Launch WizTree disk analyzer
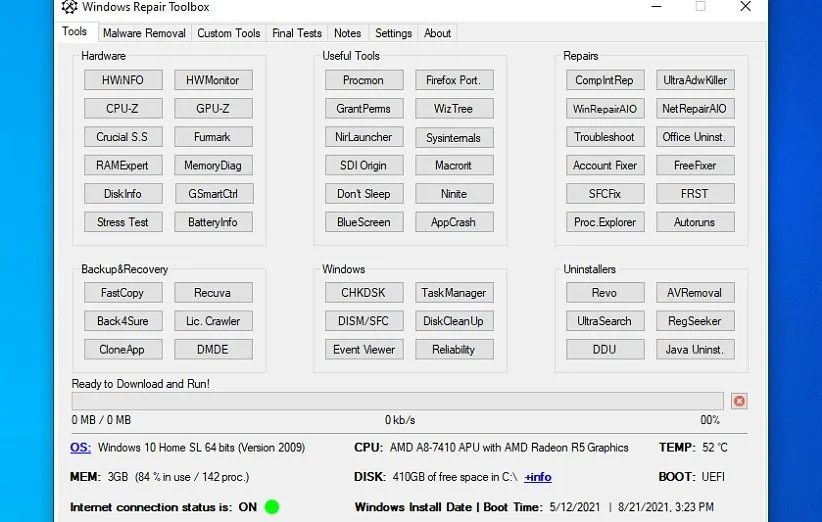This screenshot has height=522, width=822. 453,108
